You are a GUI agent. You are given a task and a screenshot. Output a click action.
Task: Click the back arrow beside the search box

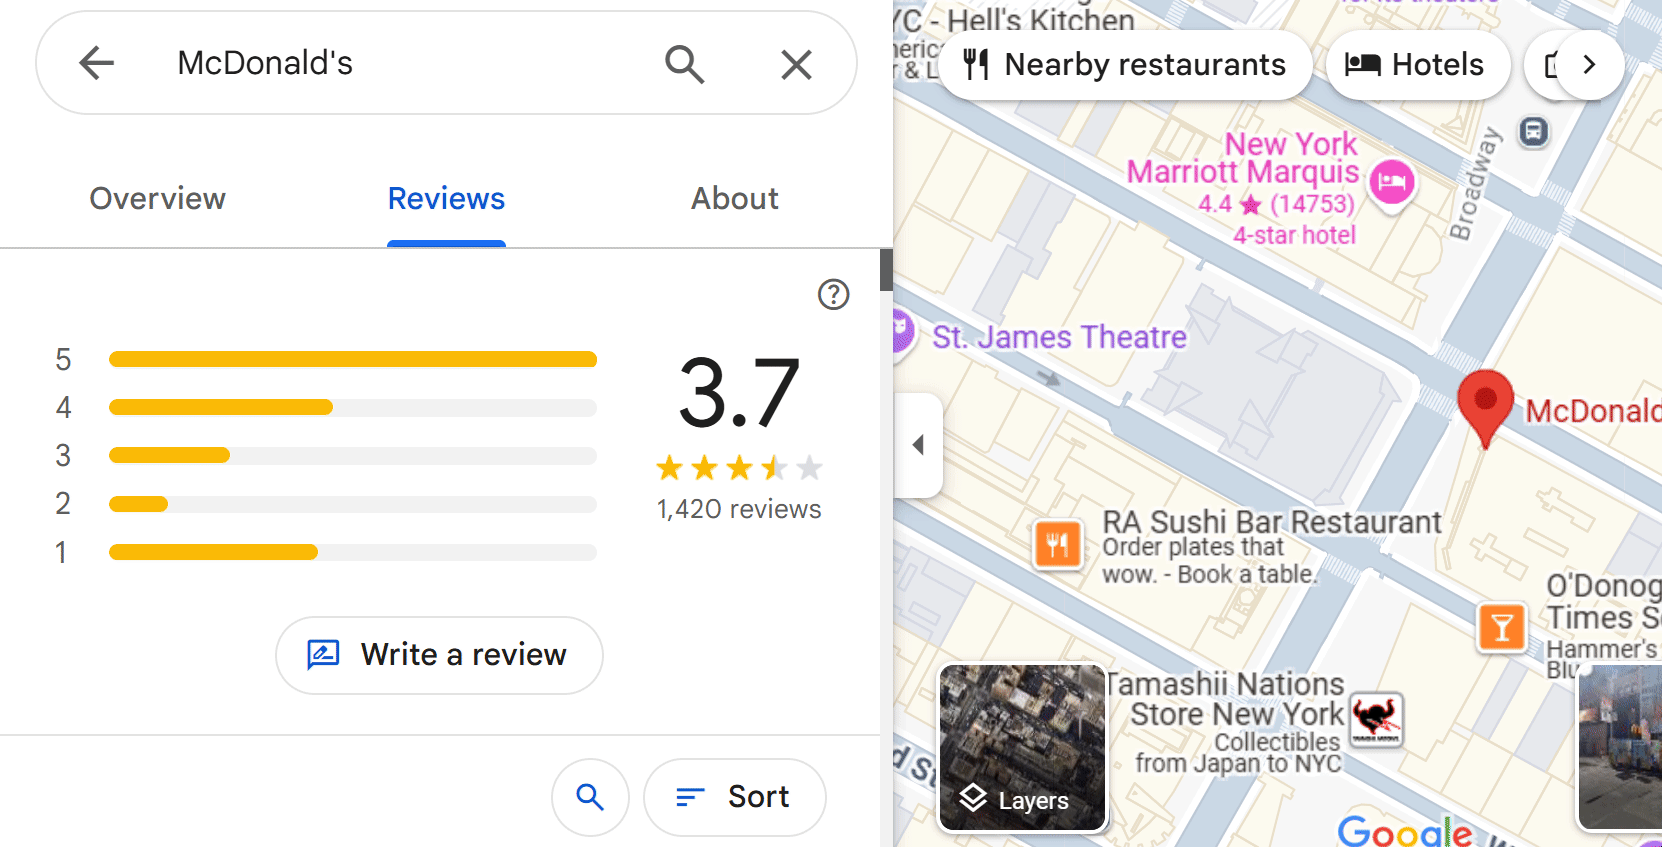pos(97,62)
